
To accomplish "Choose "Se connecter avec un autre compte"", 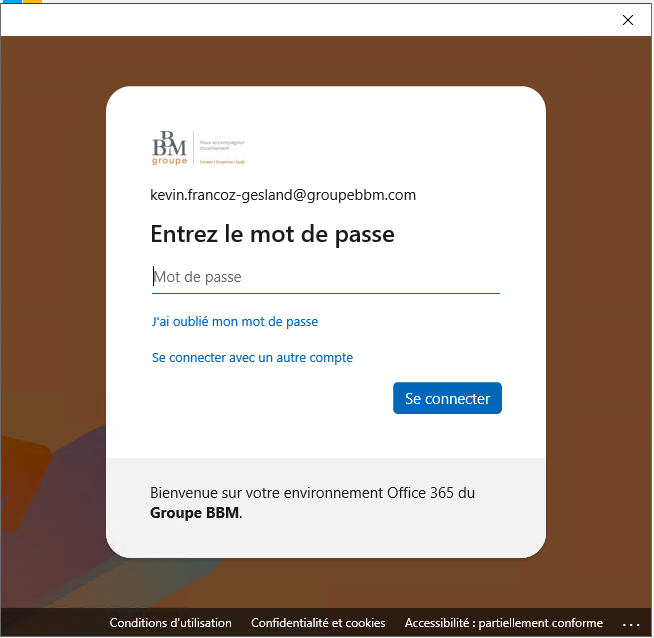I will click(x=252, y=357).
